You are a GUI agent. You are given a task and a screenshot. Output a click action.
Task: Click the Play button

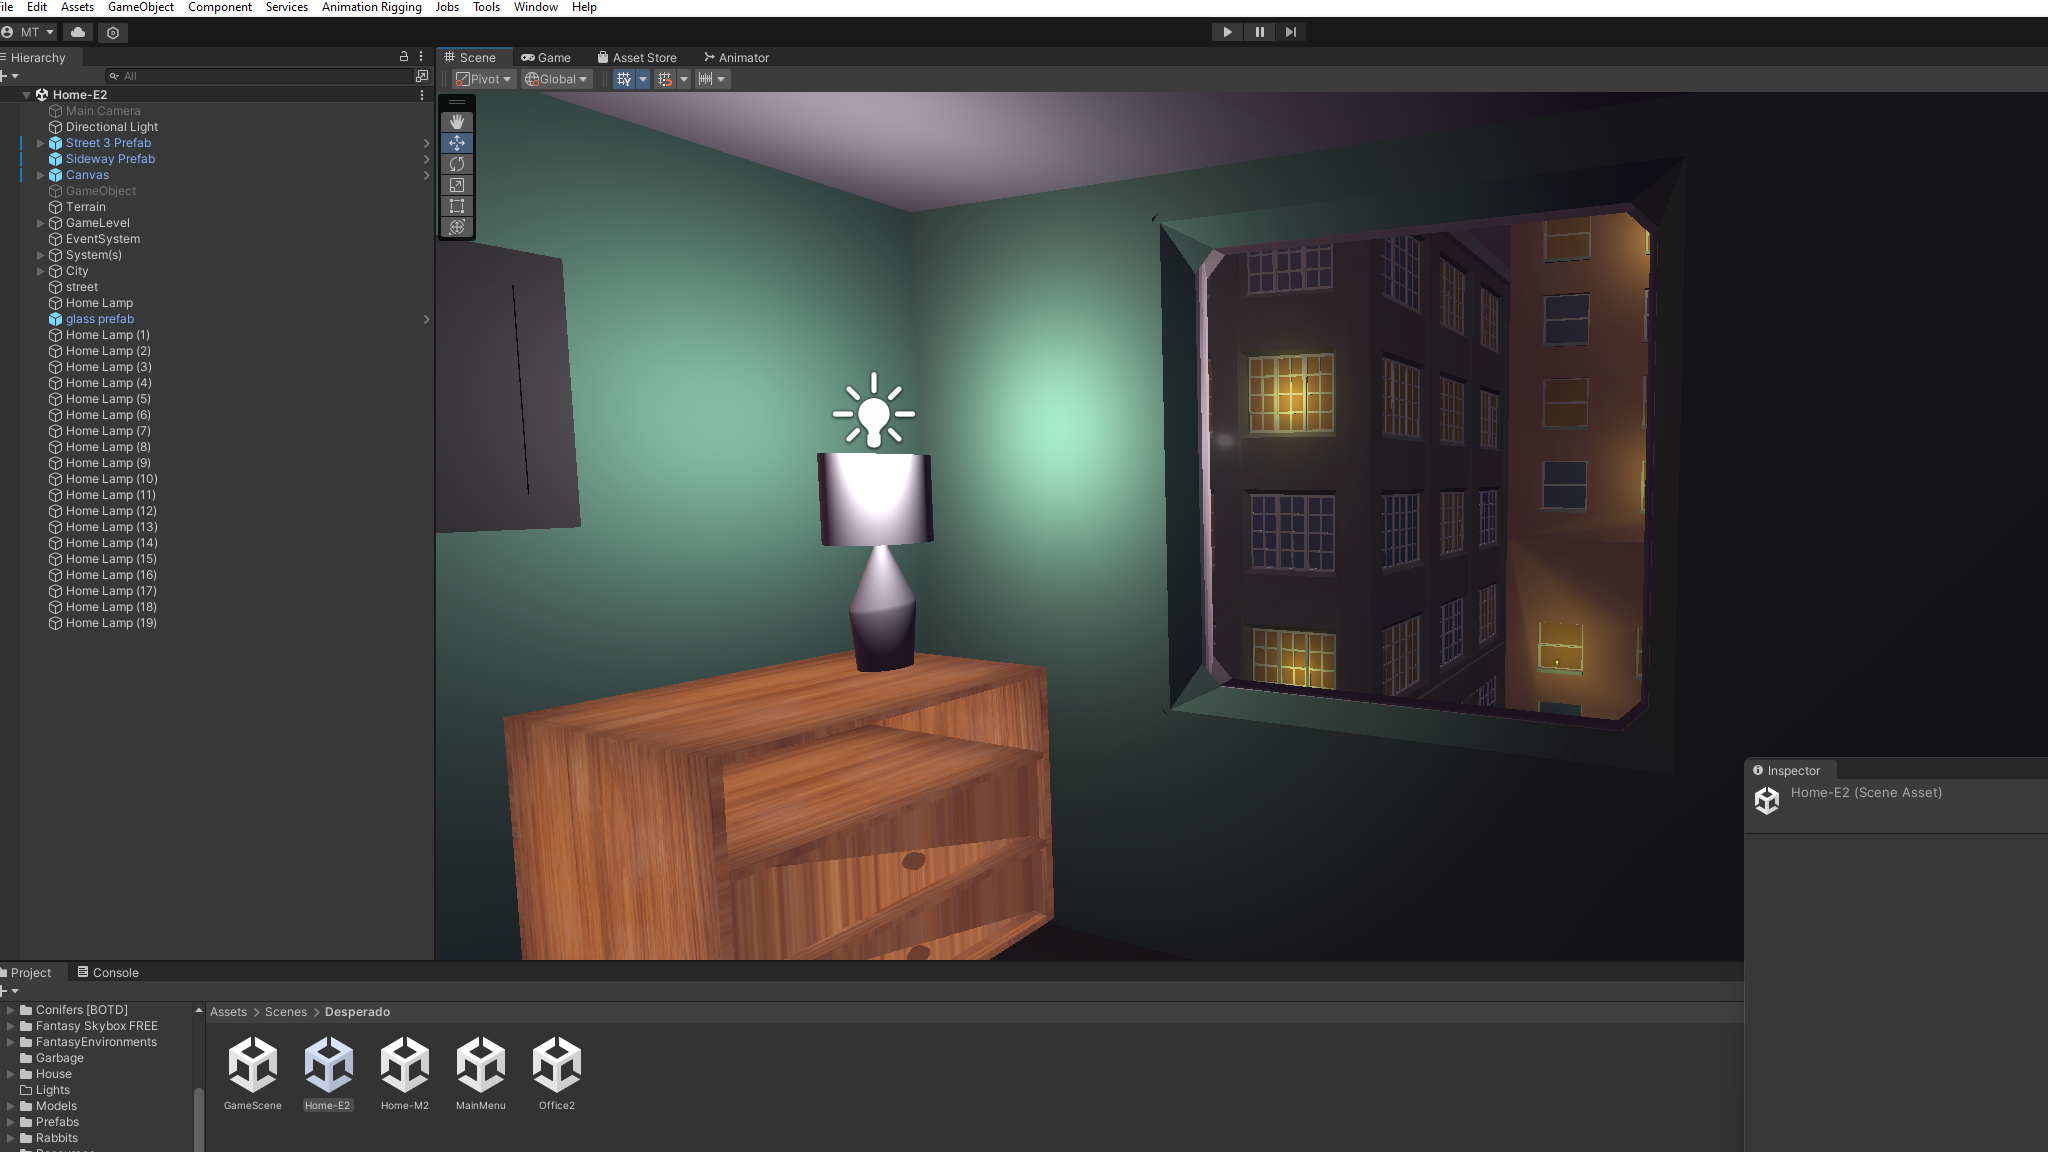[x=1227, y=32]
